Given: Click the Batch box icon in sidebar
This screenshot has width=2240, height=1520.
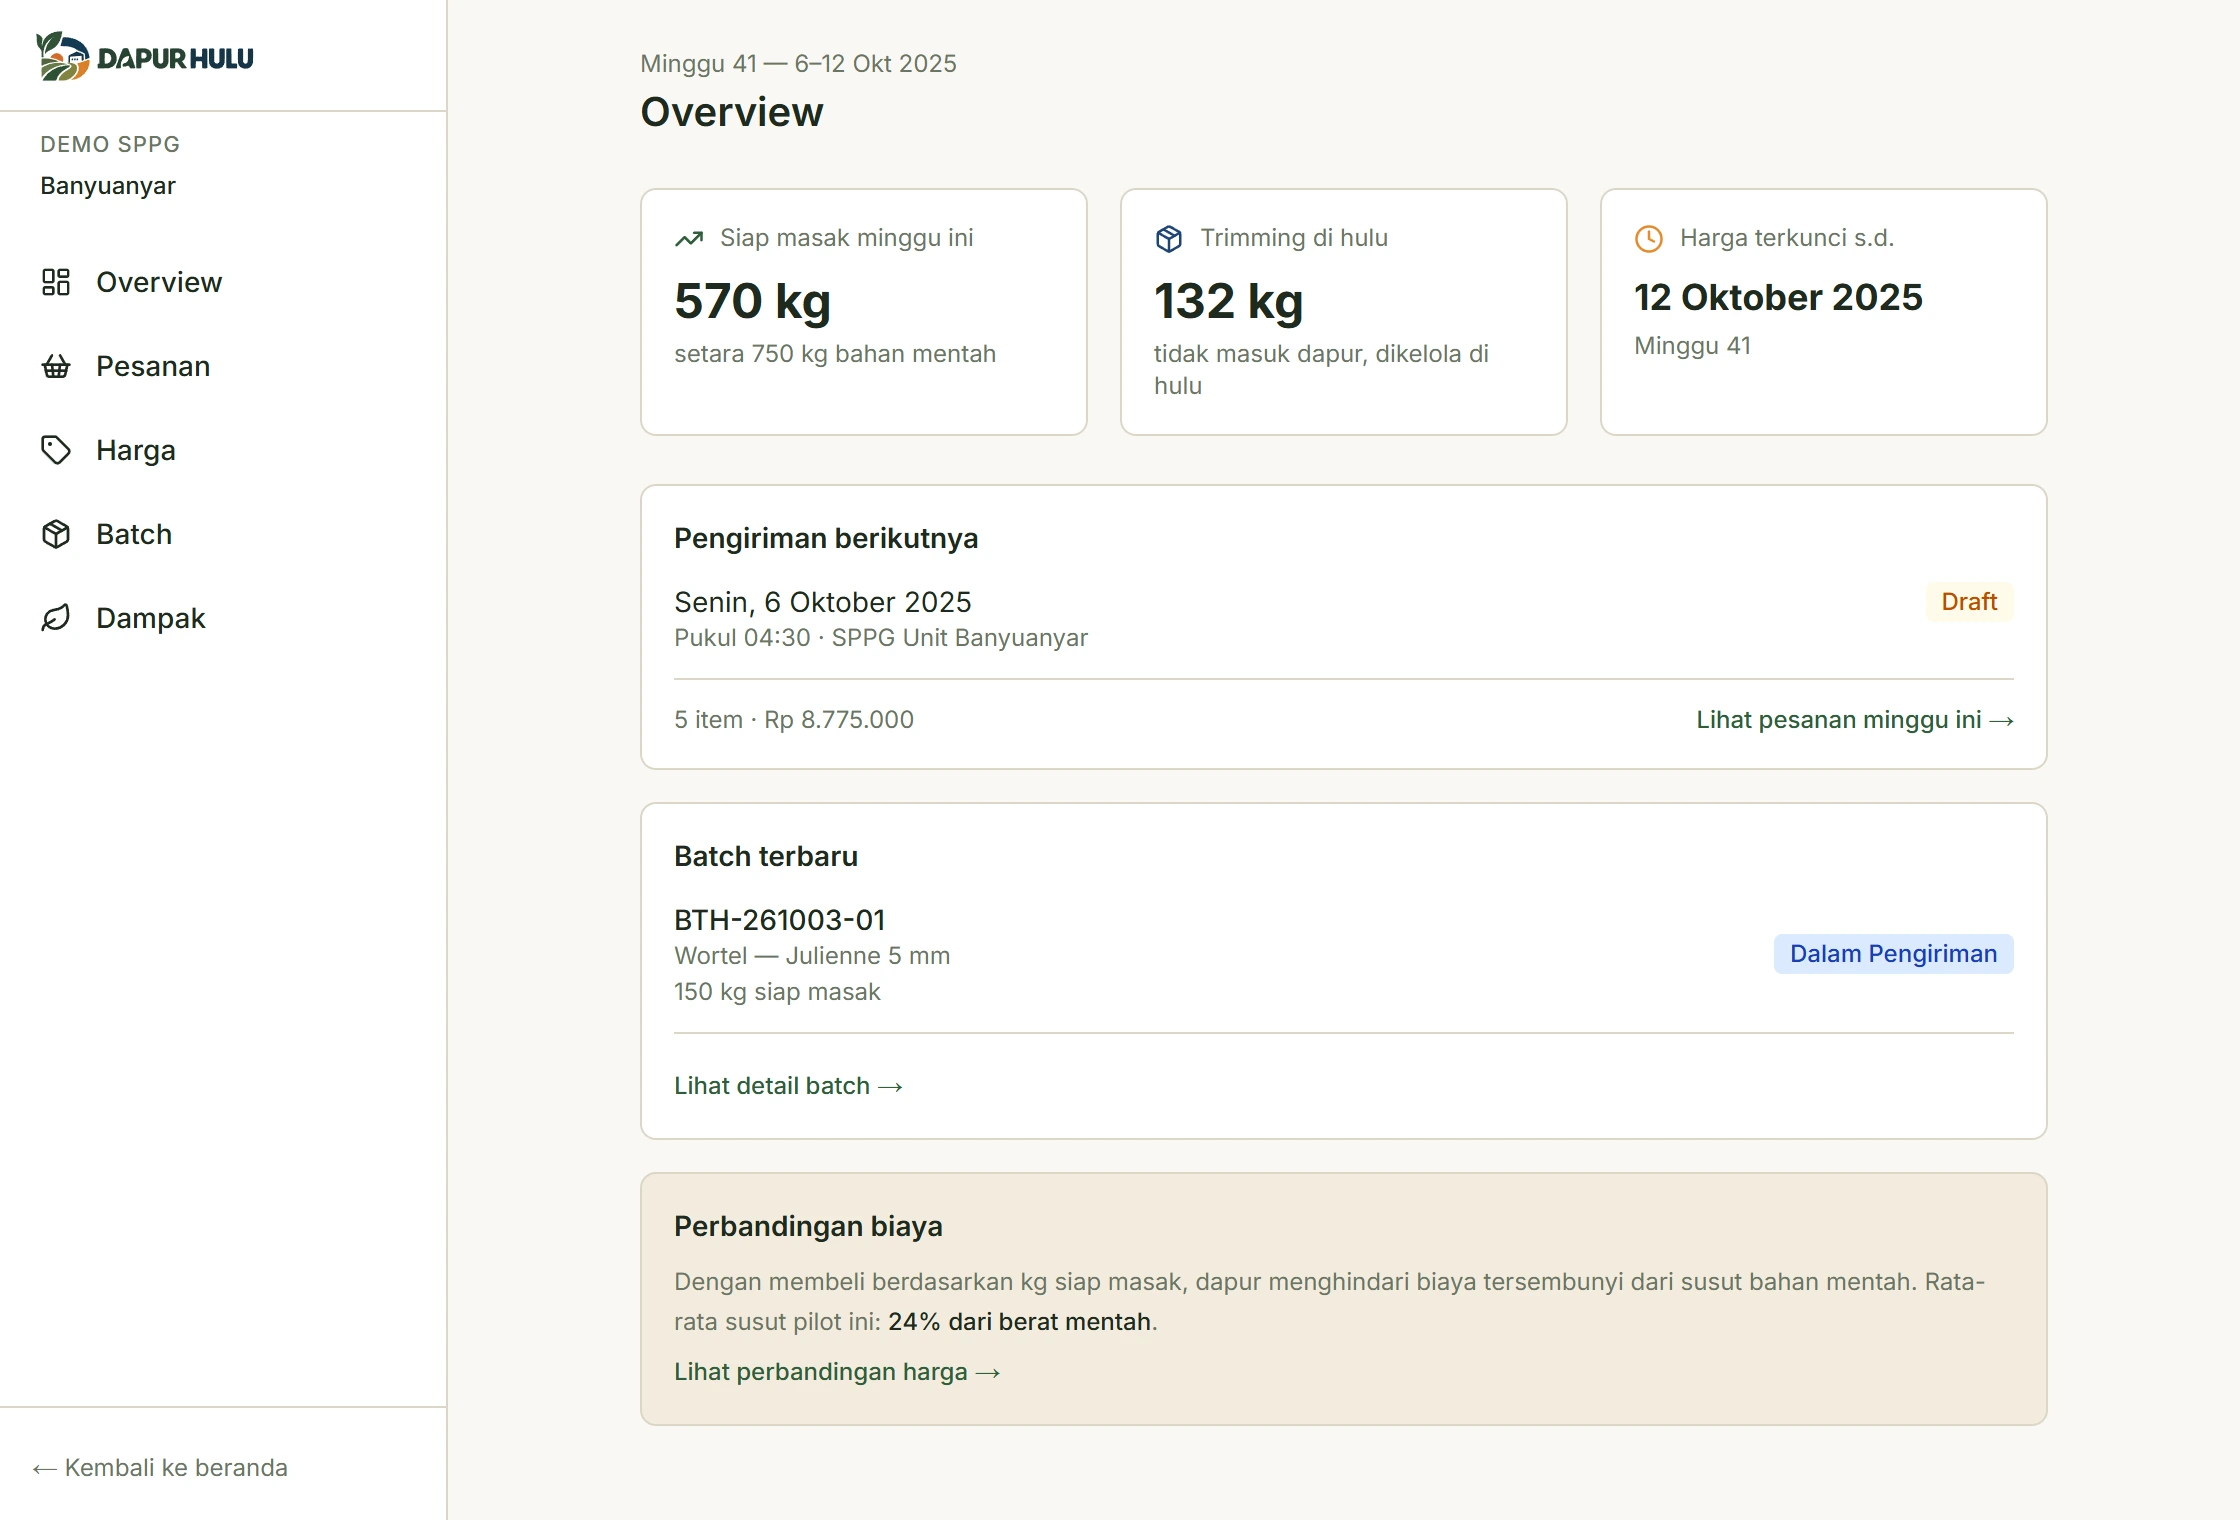Looking at the screenshot, I should (56, 534).
